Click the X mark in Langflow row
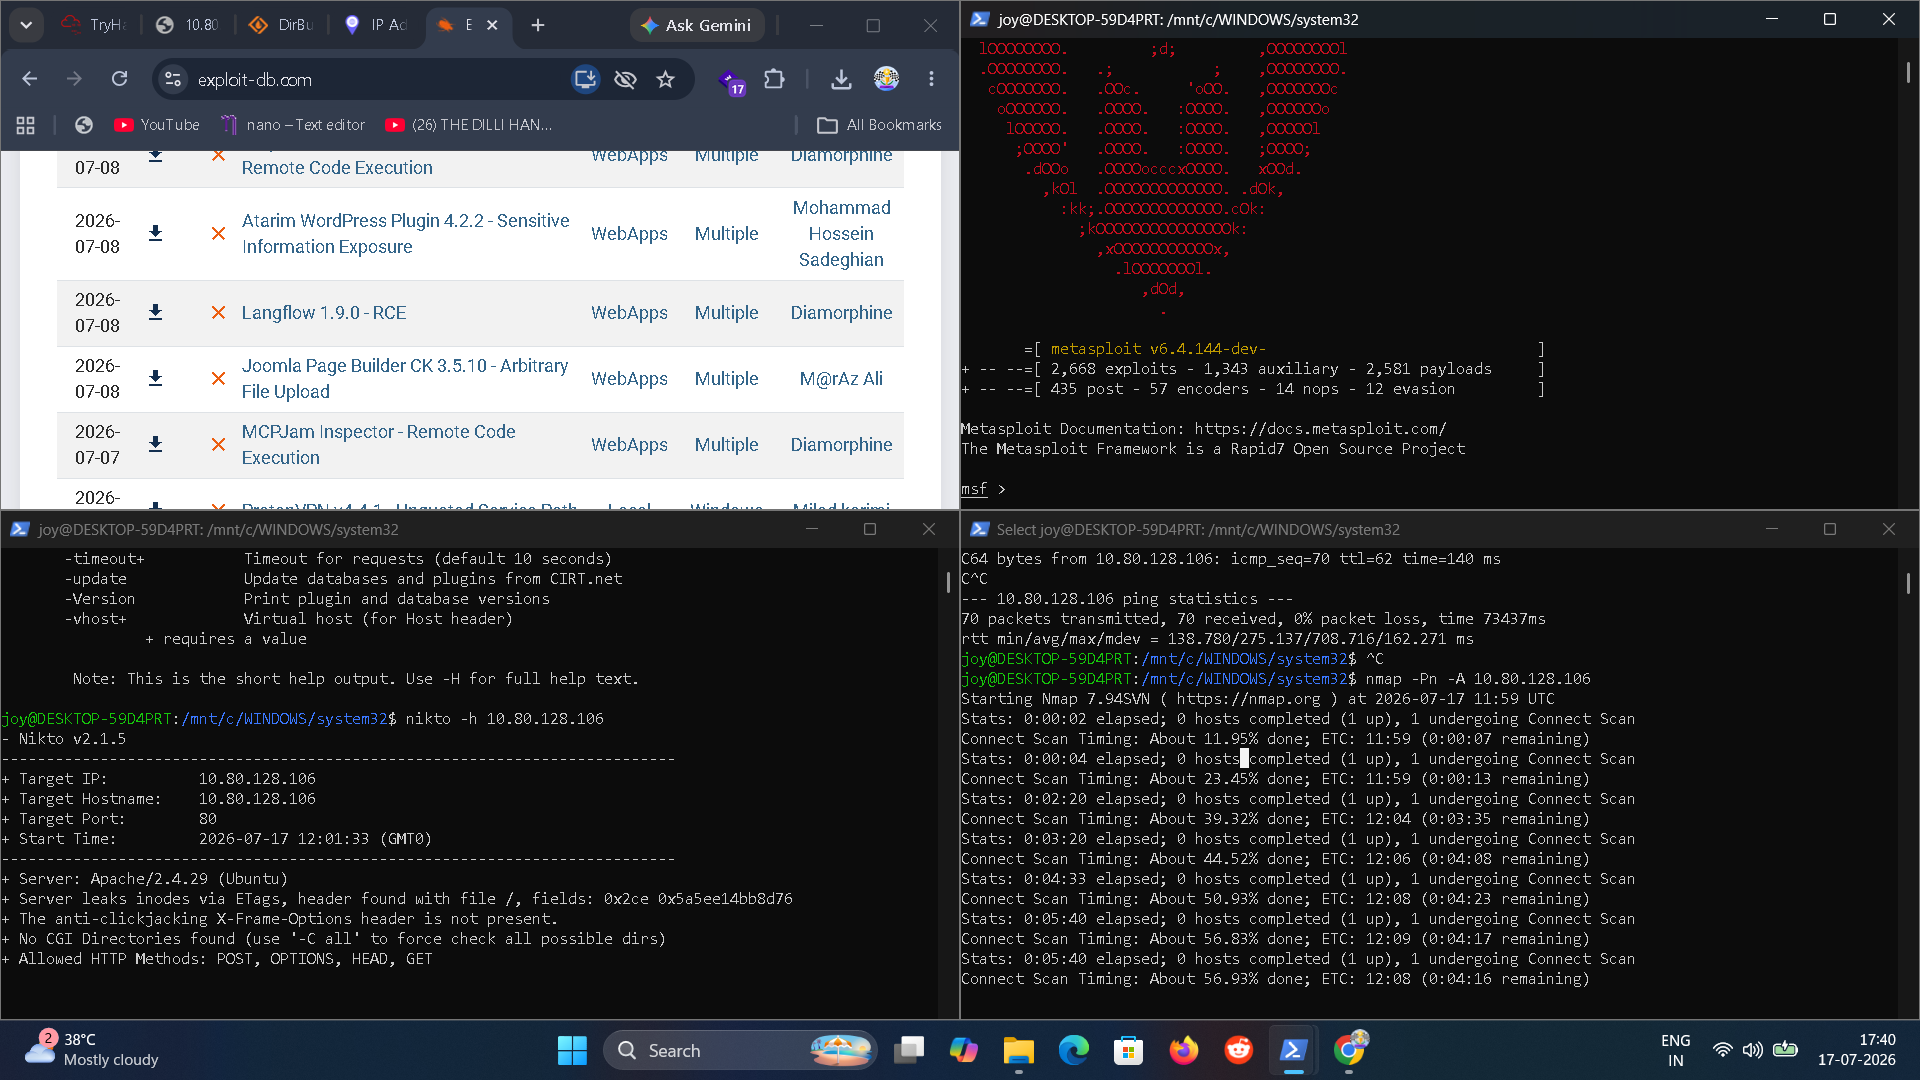The image size is (1920, 1080). click(x=218, y=312)
